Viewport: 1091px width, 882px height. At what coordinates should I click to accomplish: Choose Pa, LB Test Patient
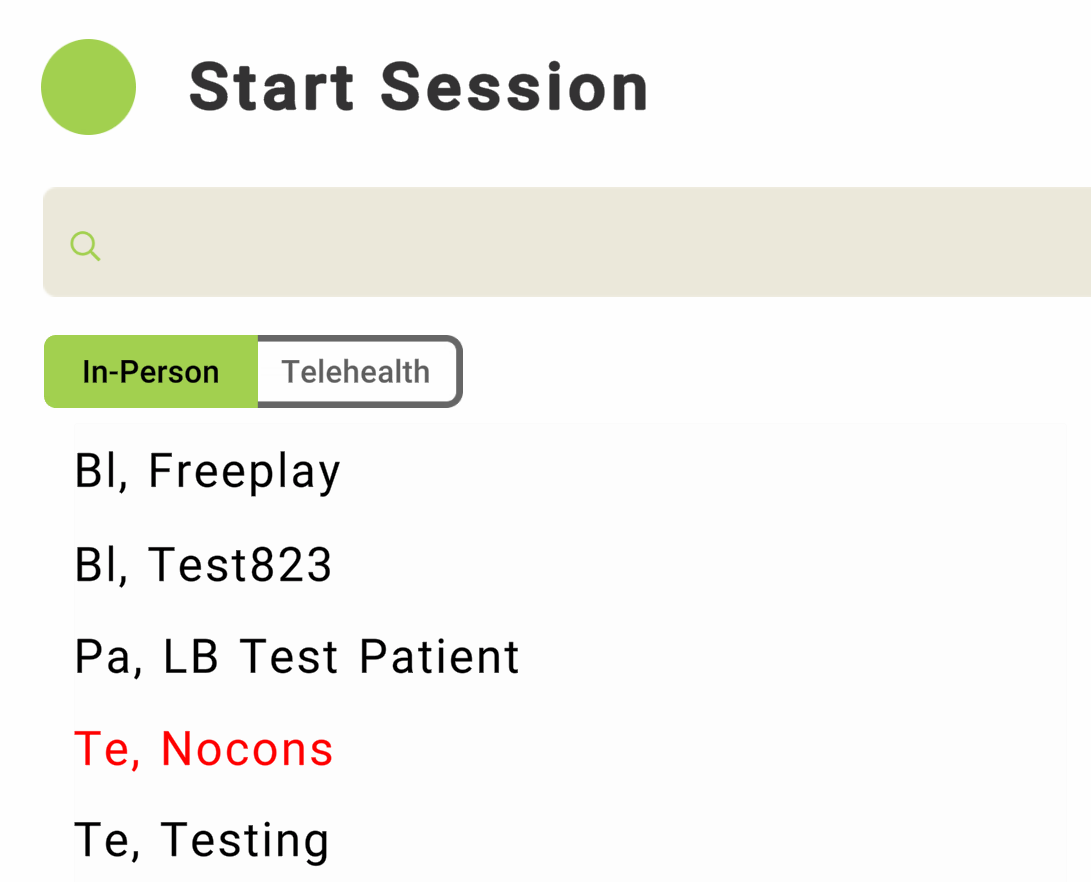pos(297,657)
